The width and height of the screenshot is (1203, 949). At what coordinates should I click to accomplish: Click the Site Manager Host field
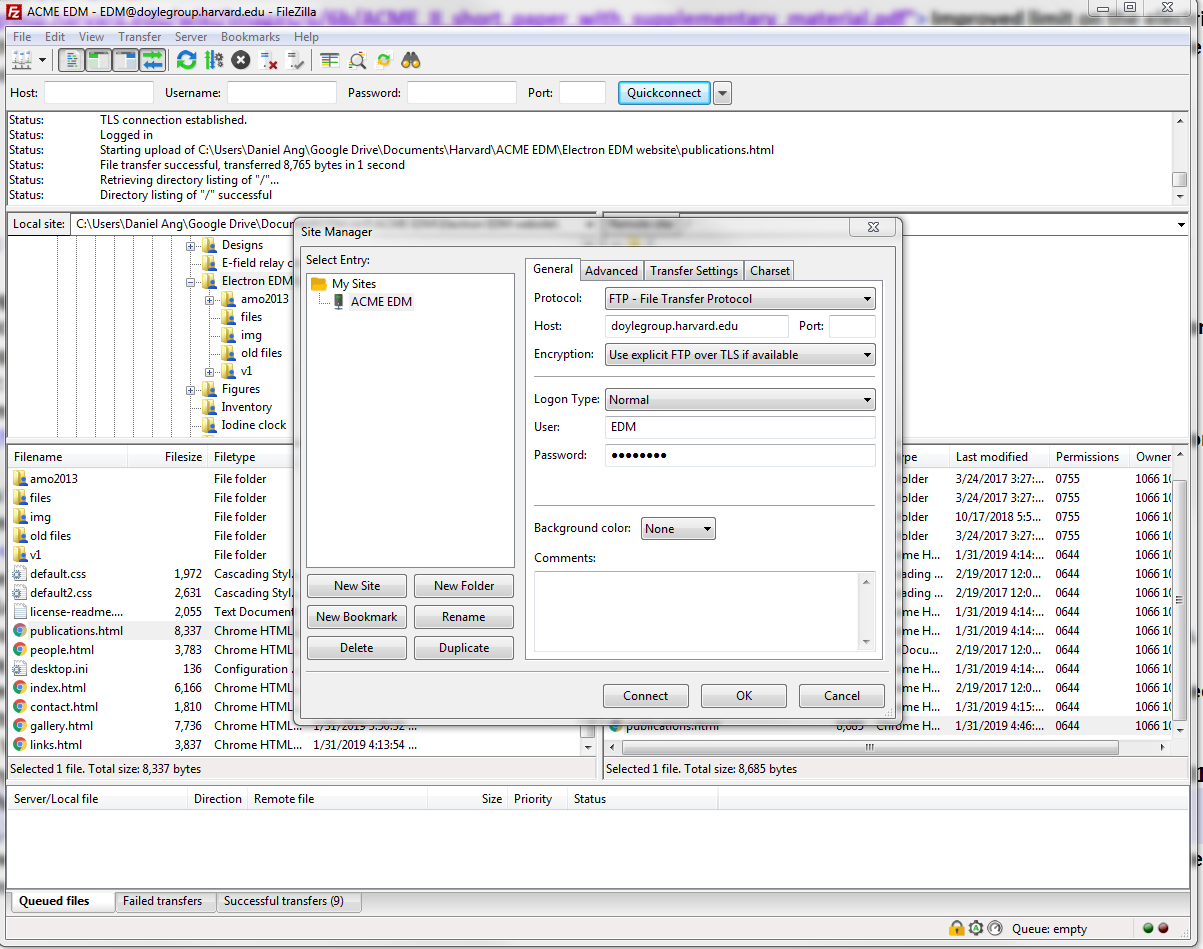click(x=697, y=326)
